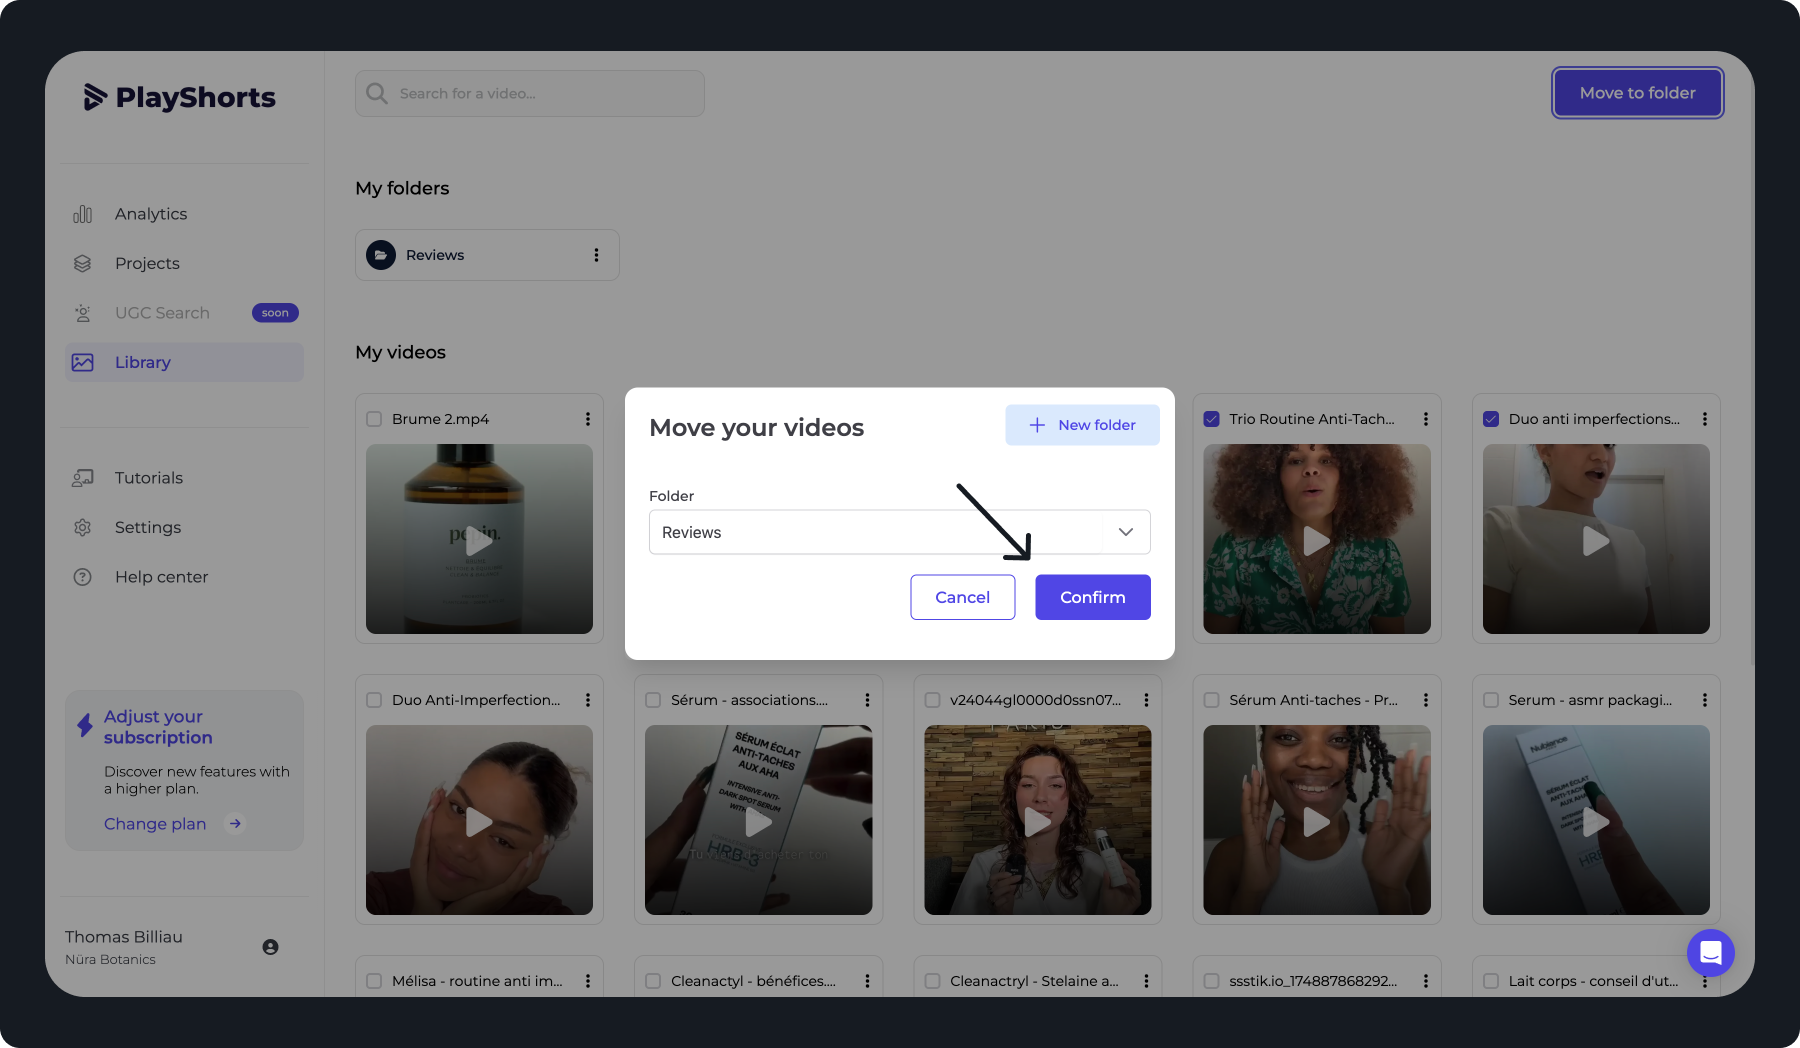The image size is (1800, 1048).
Task: Click the search magnifier icon
Action: [x=377, y=93]
